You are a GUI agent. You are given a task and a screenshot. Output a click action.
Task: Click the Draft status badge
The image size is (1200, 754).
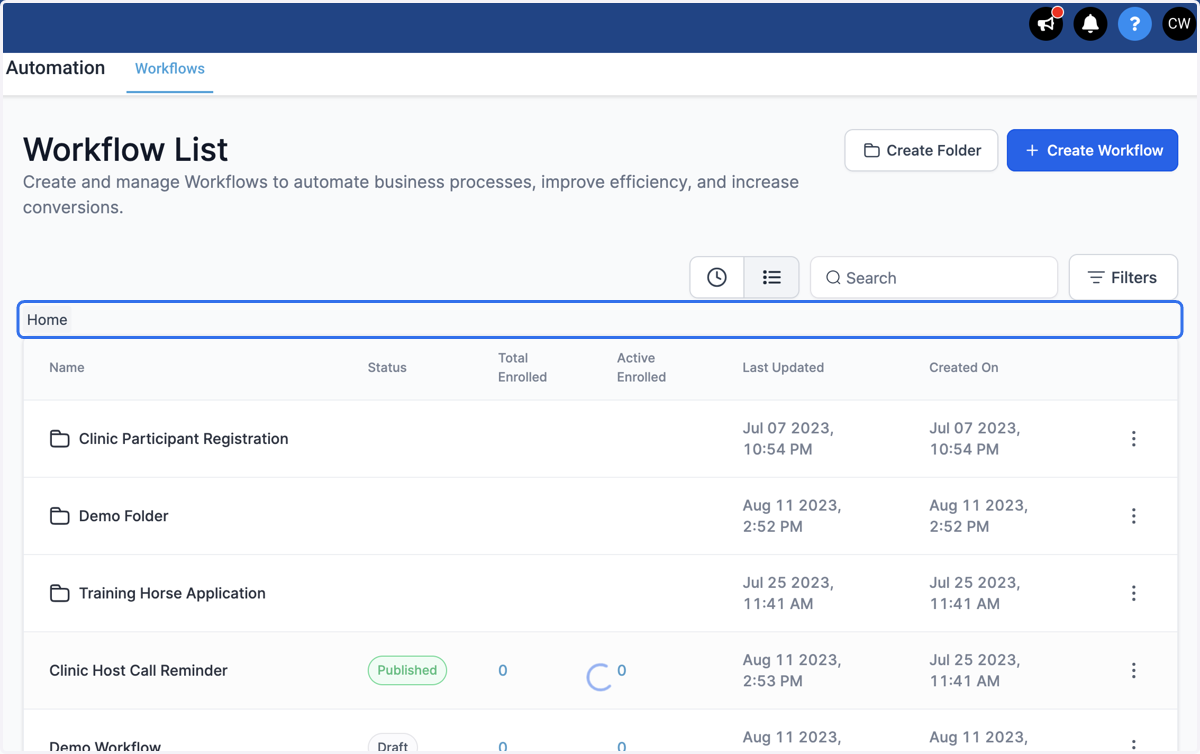(x=393, y=744)
